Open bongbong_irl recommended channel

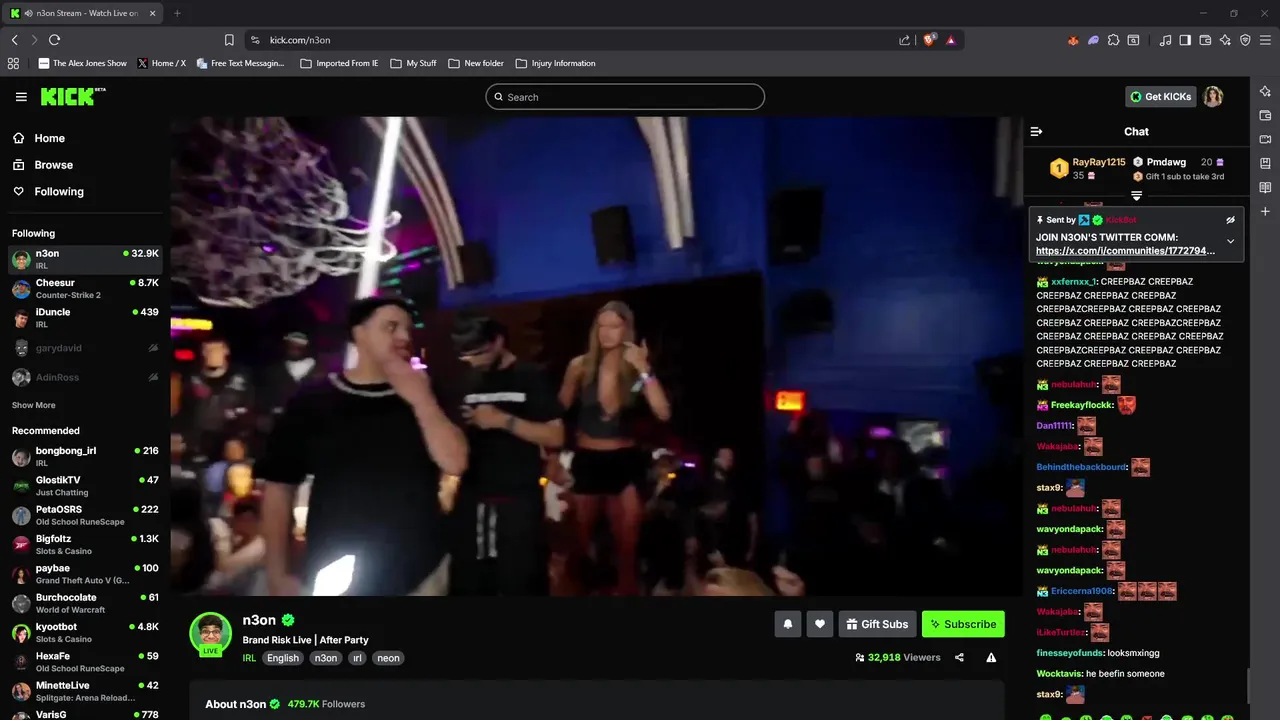pyautogui.click(x=85, y=457)
